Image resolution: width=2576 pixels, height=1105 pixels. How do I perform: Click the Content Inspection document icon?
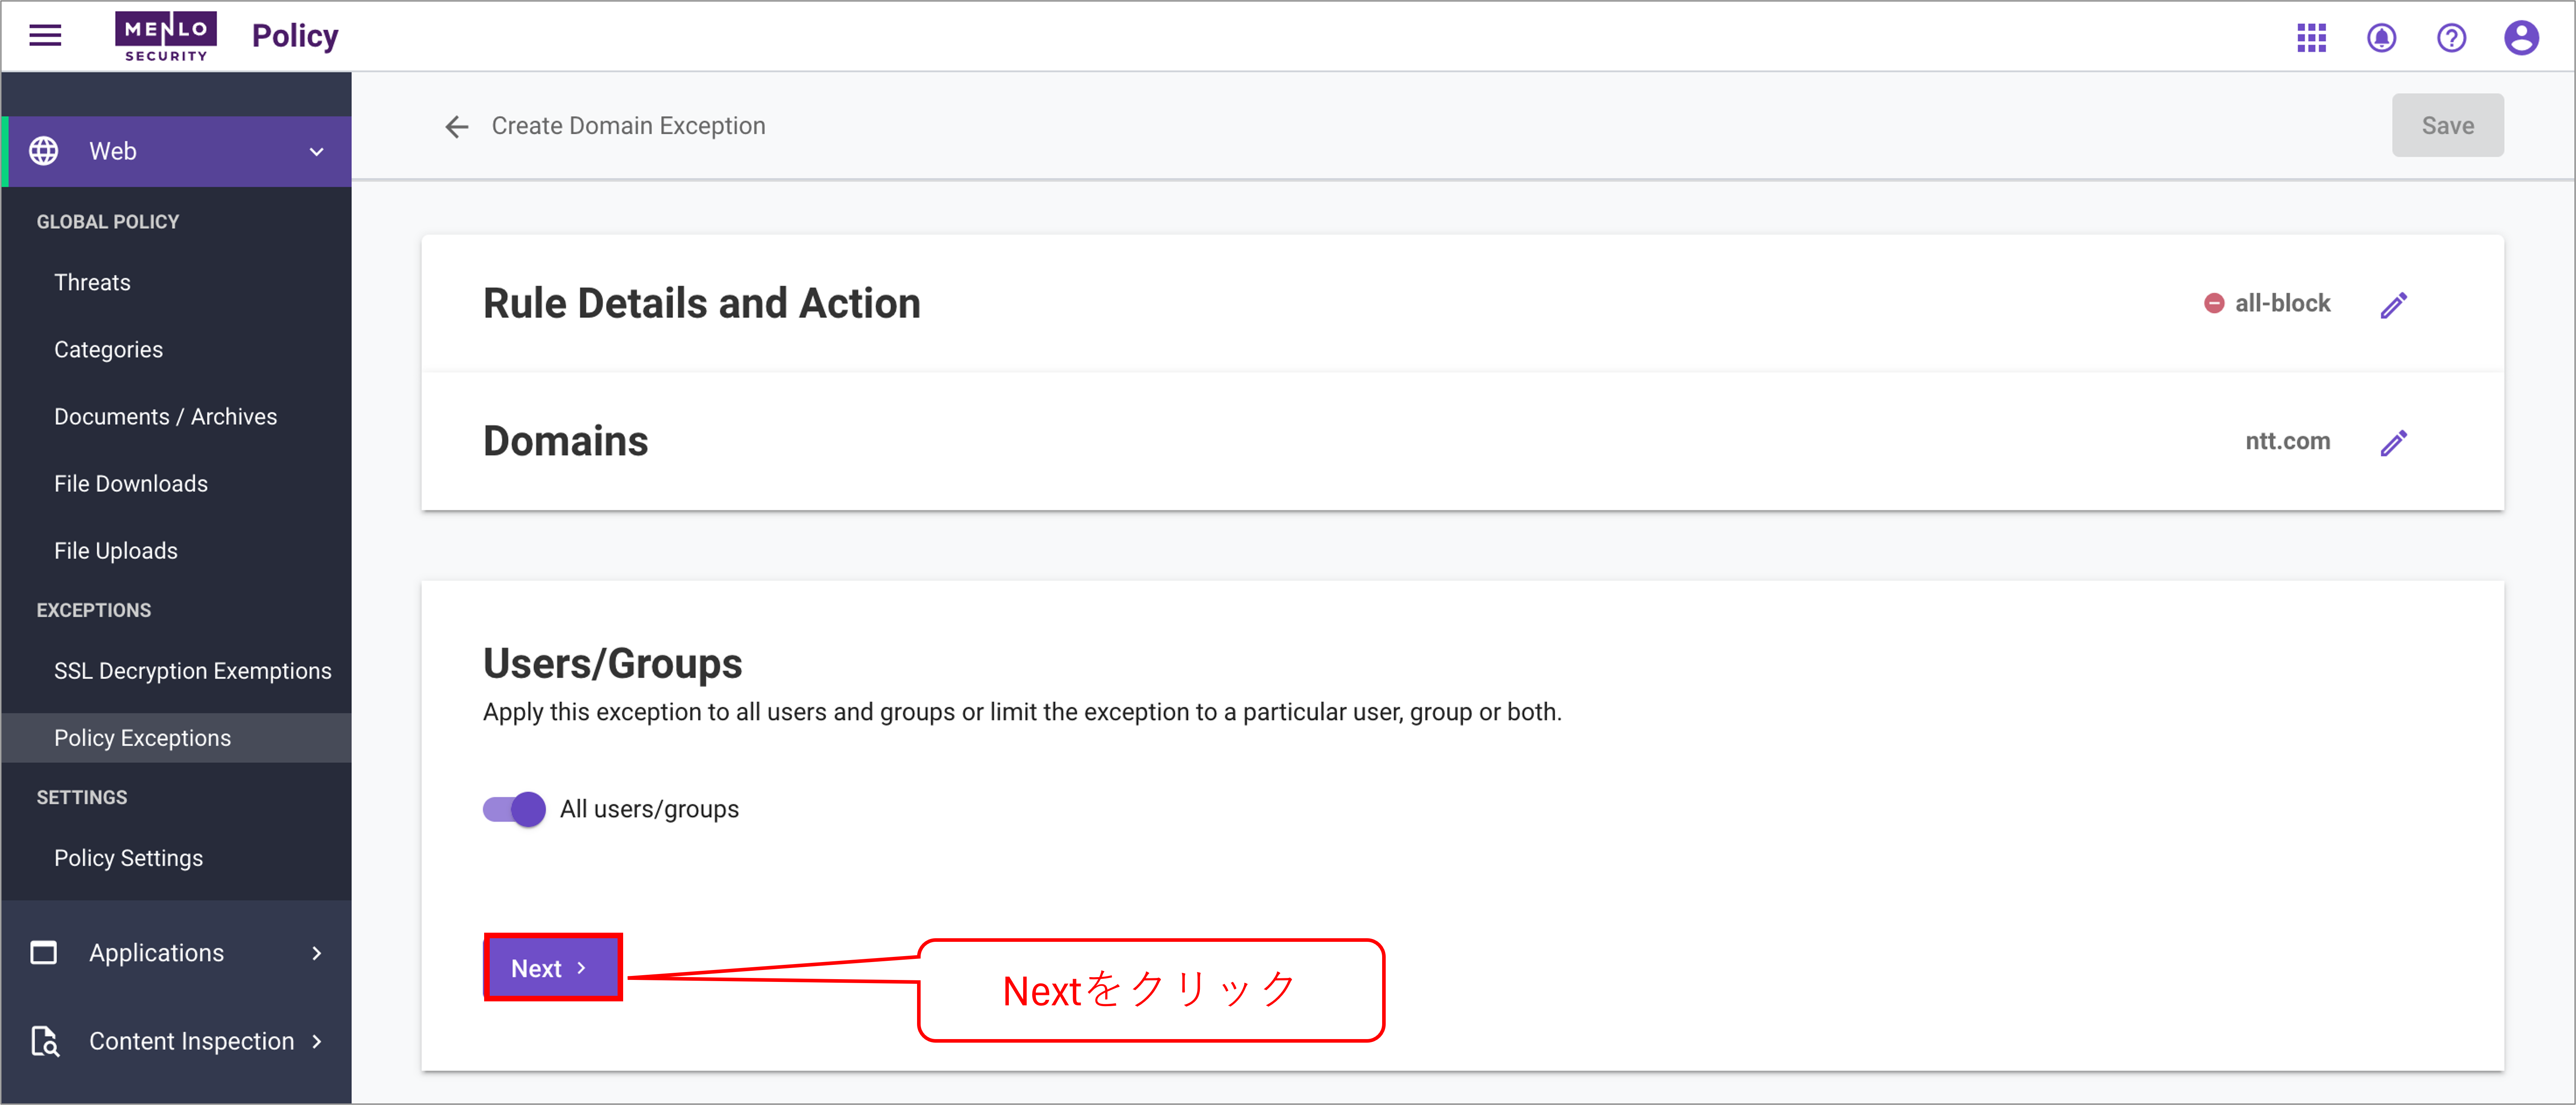coord(45,1041)
